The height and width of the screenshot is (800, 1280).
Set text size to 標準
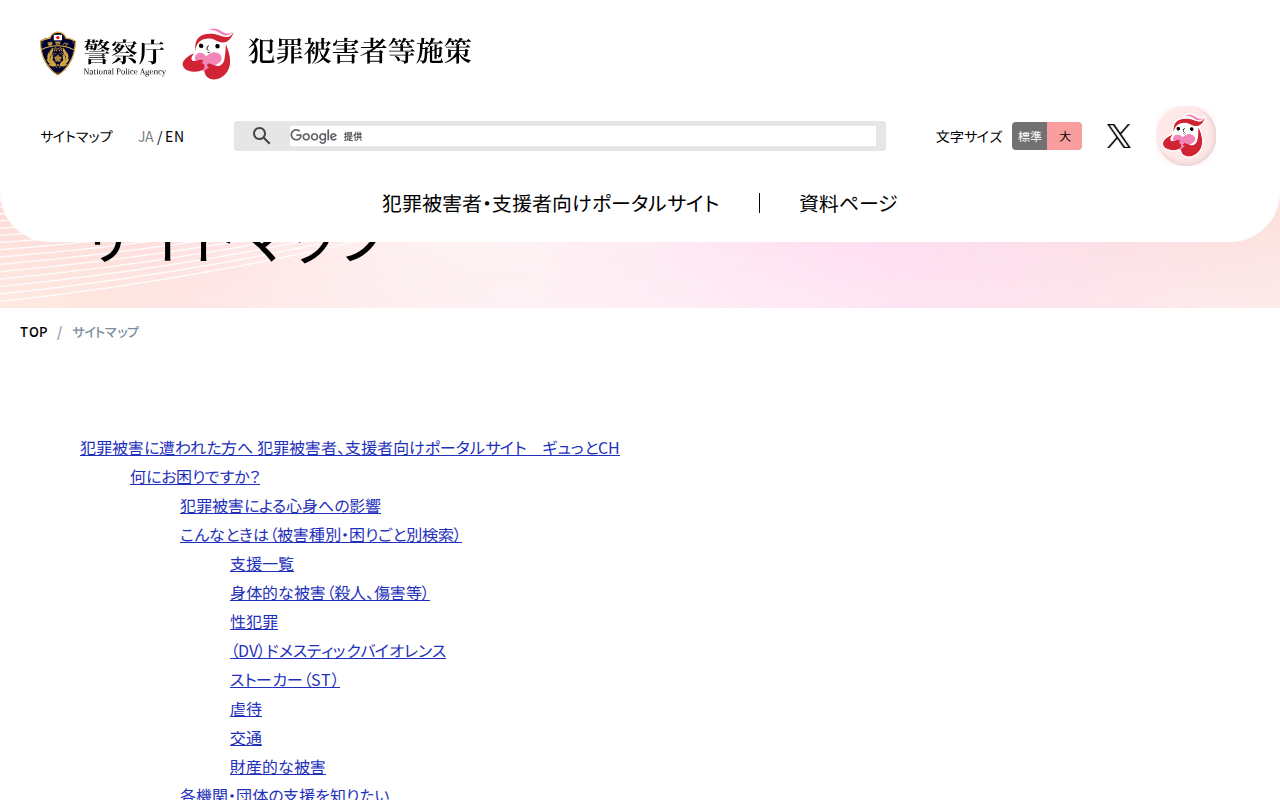(x=1030, y=136)
